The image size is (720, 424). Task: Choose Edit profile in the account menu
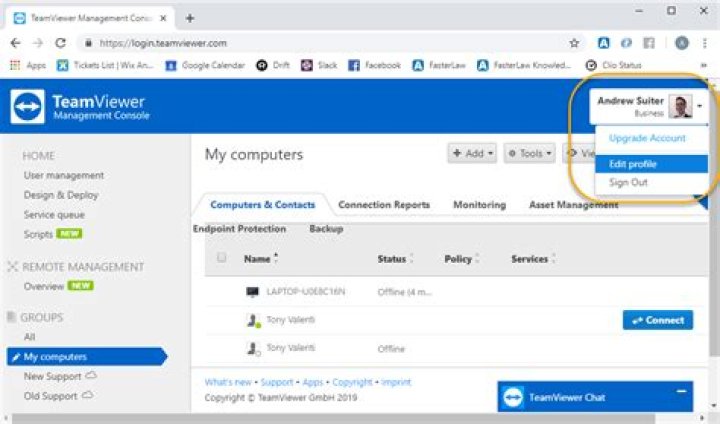651,164
